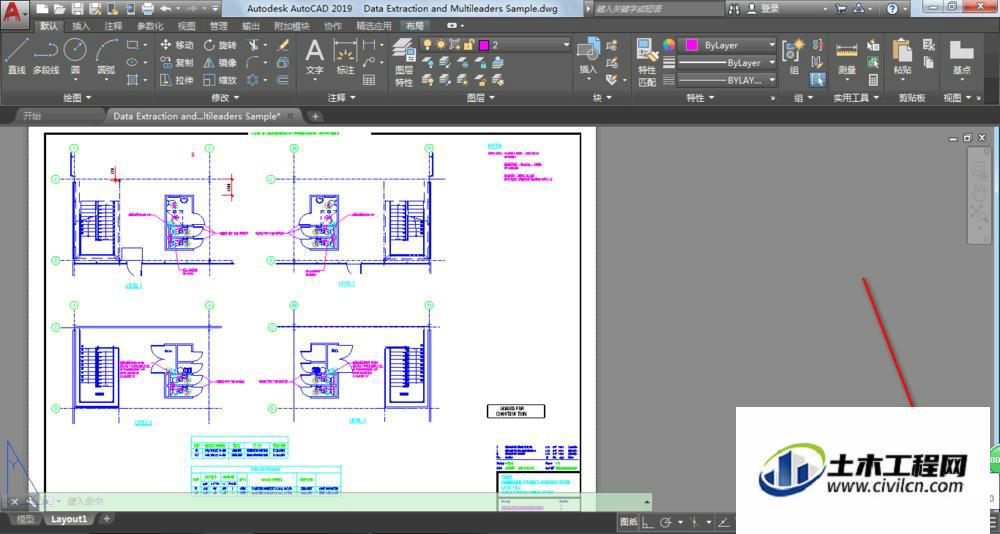This screenshot has width=1000, height=534.
Task: Open the View (视图) ribbon tab
Action: [186, 26]
